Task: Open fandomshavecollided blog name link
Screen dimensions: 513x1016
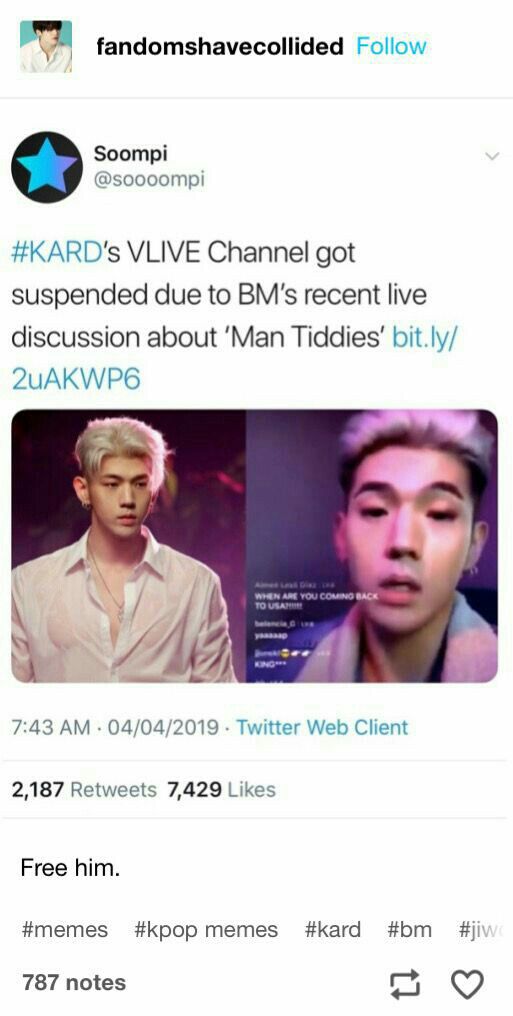Action: [220, 46]
